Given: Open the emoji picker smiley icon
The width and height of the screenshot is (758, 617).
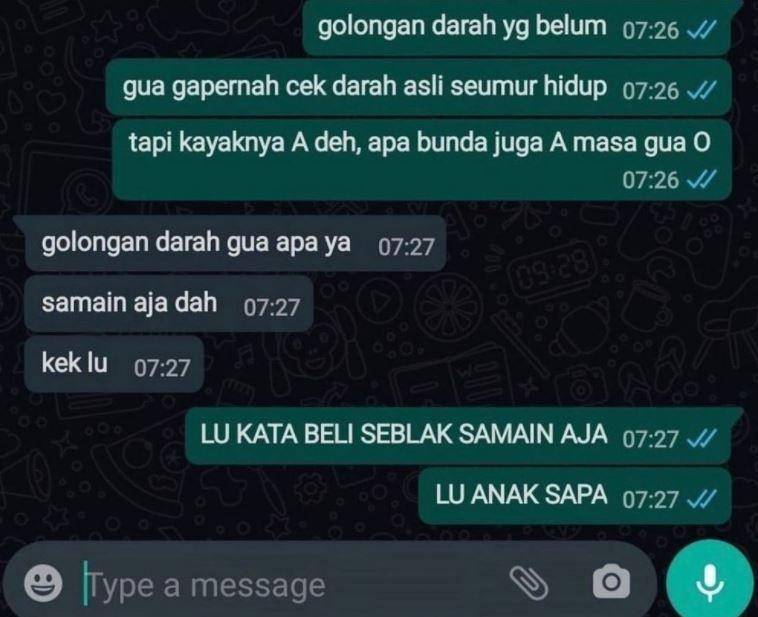Looking at the screenshot, I should pyautogui.click(x=44, y=584).
